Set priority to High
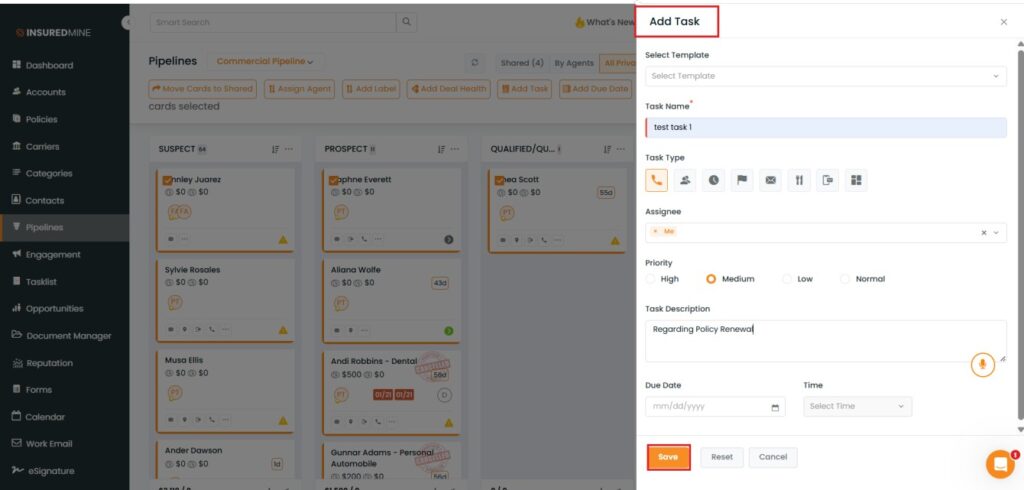Screen dimensions: 1024x490 (652, 279)
